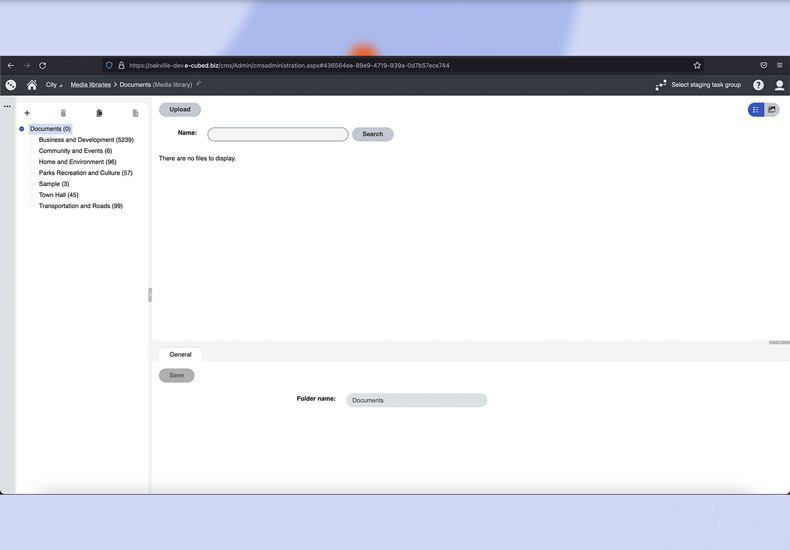Click the delete folder trash icon
The width and height of the screenshot is (790, 550).
[63, 113]
